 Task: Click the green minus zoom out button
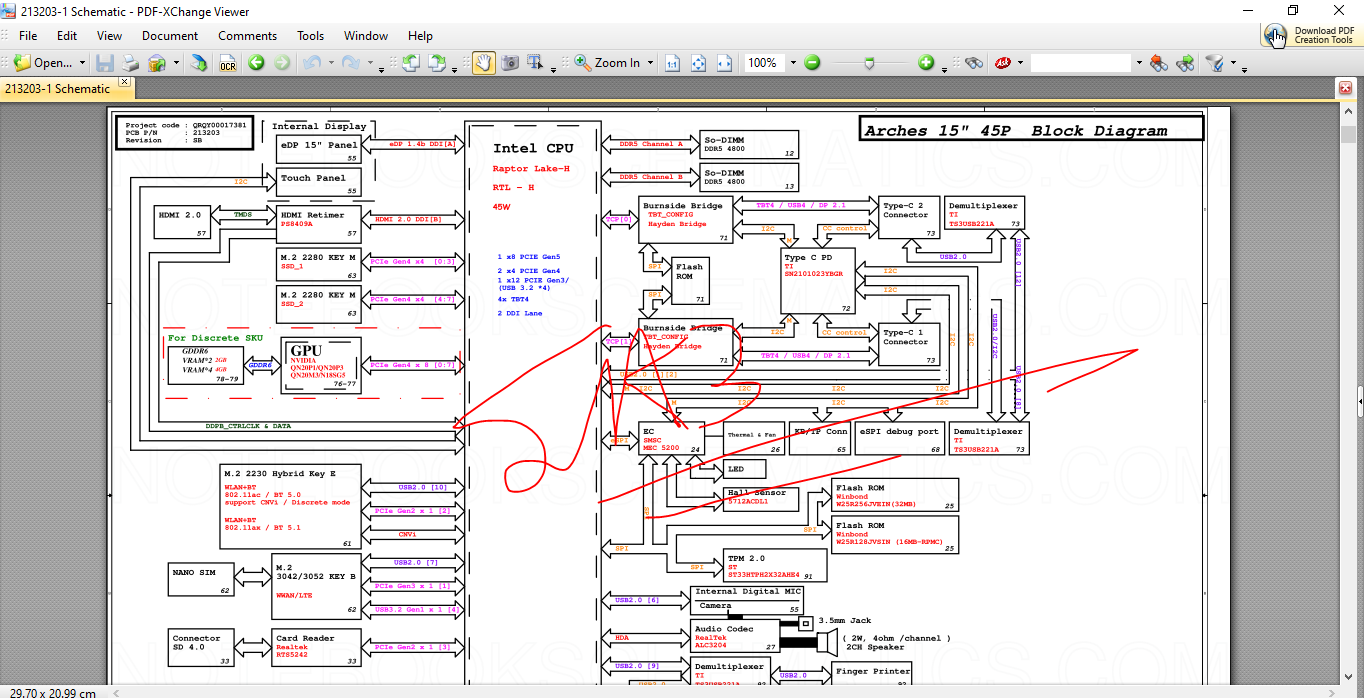813,63
